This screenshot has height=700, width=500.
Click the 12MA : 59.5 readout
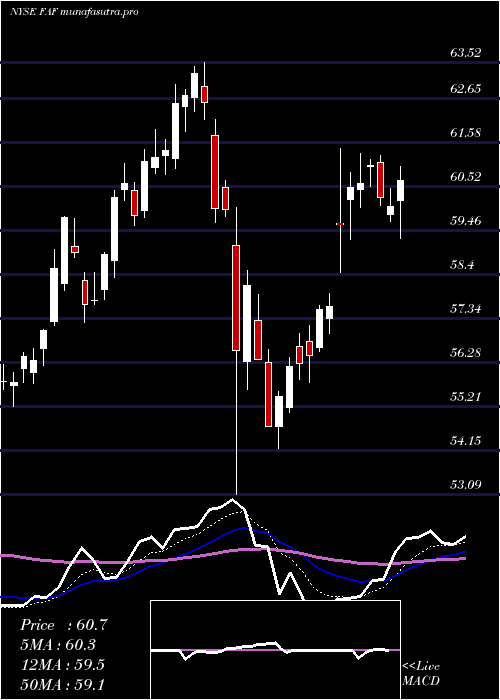[62, 665]
